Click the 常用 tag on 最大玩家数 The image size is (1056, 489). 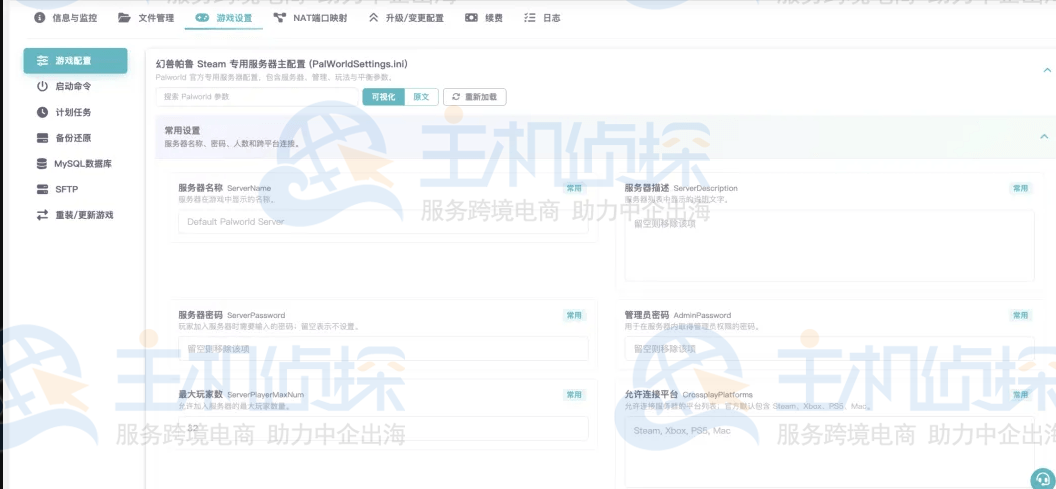pyautogui.click(x=574, y=395)
